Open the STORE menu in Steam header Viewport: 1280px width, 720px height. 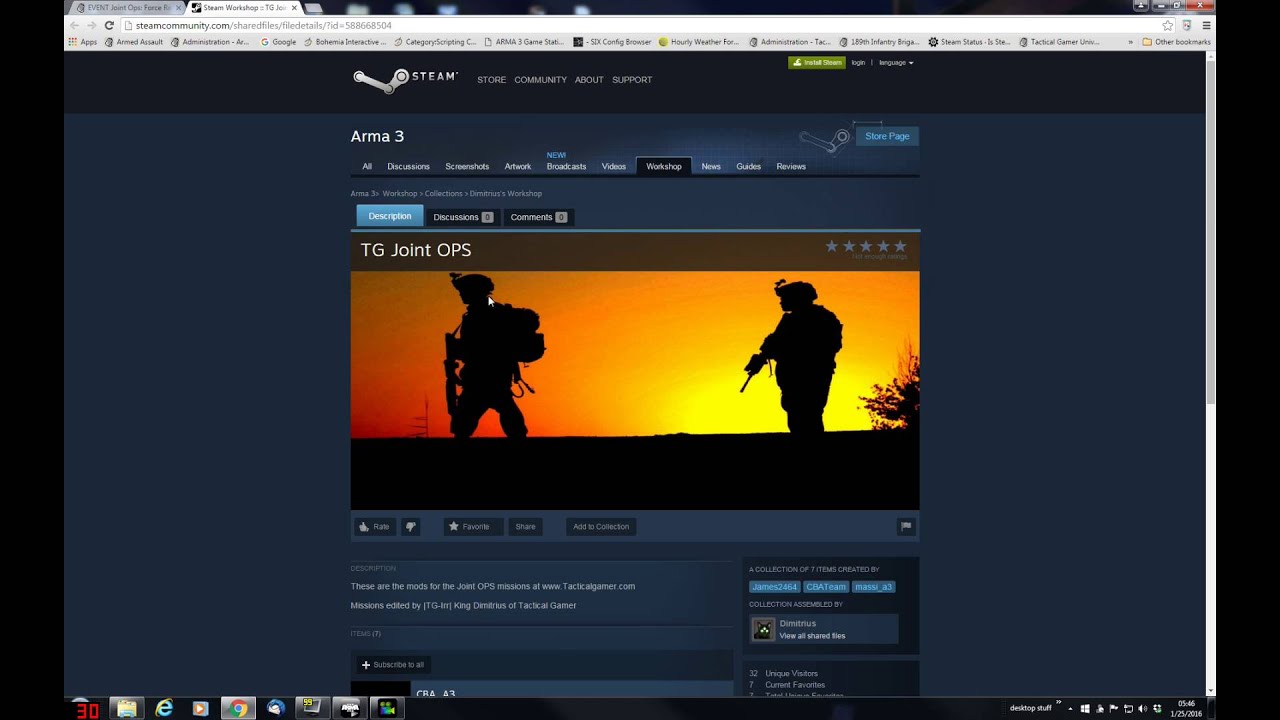491,80
